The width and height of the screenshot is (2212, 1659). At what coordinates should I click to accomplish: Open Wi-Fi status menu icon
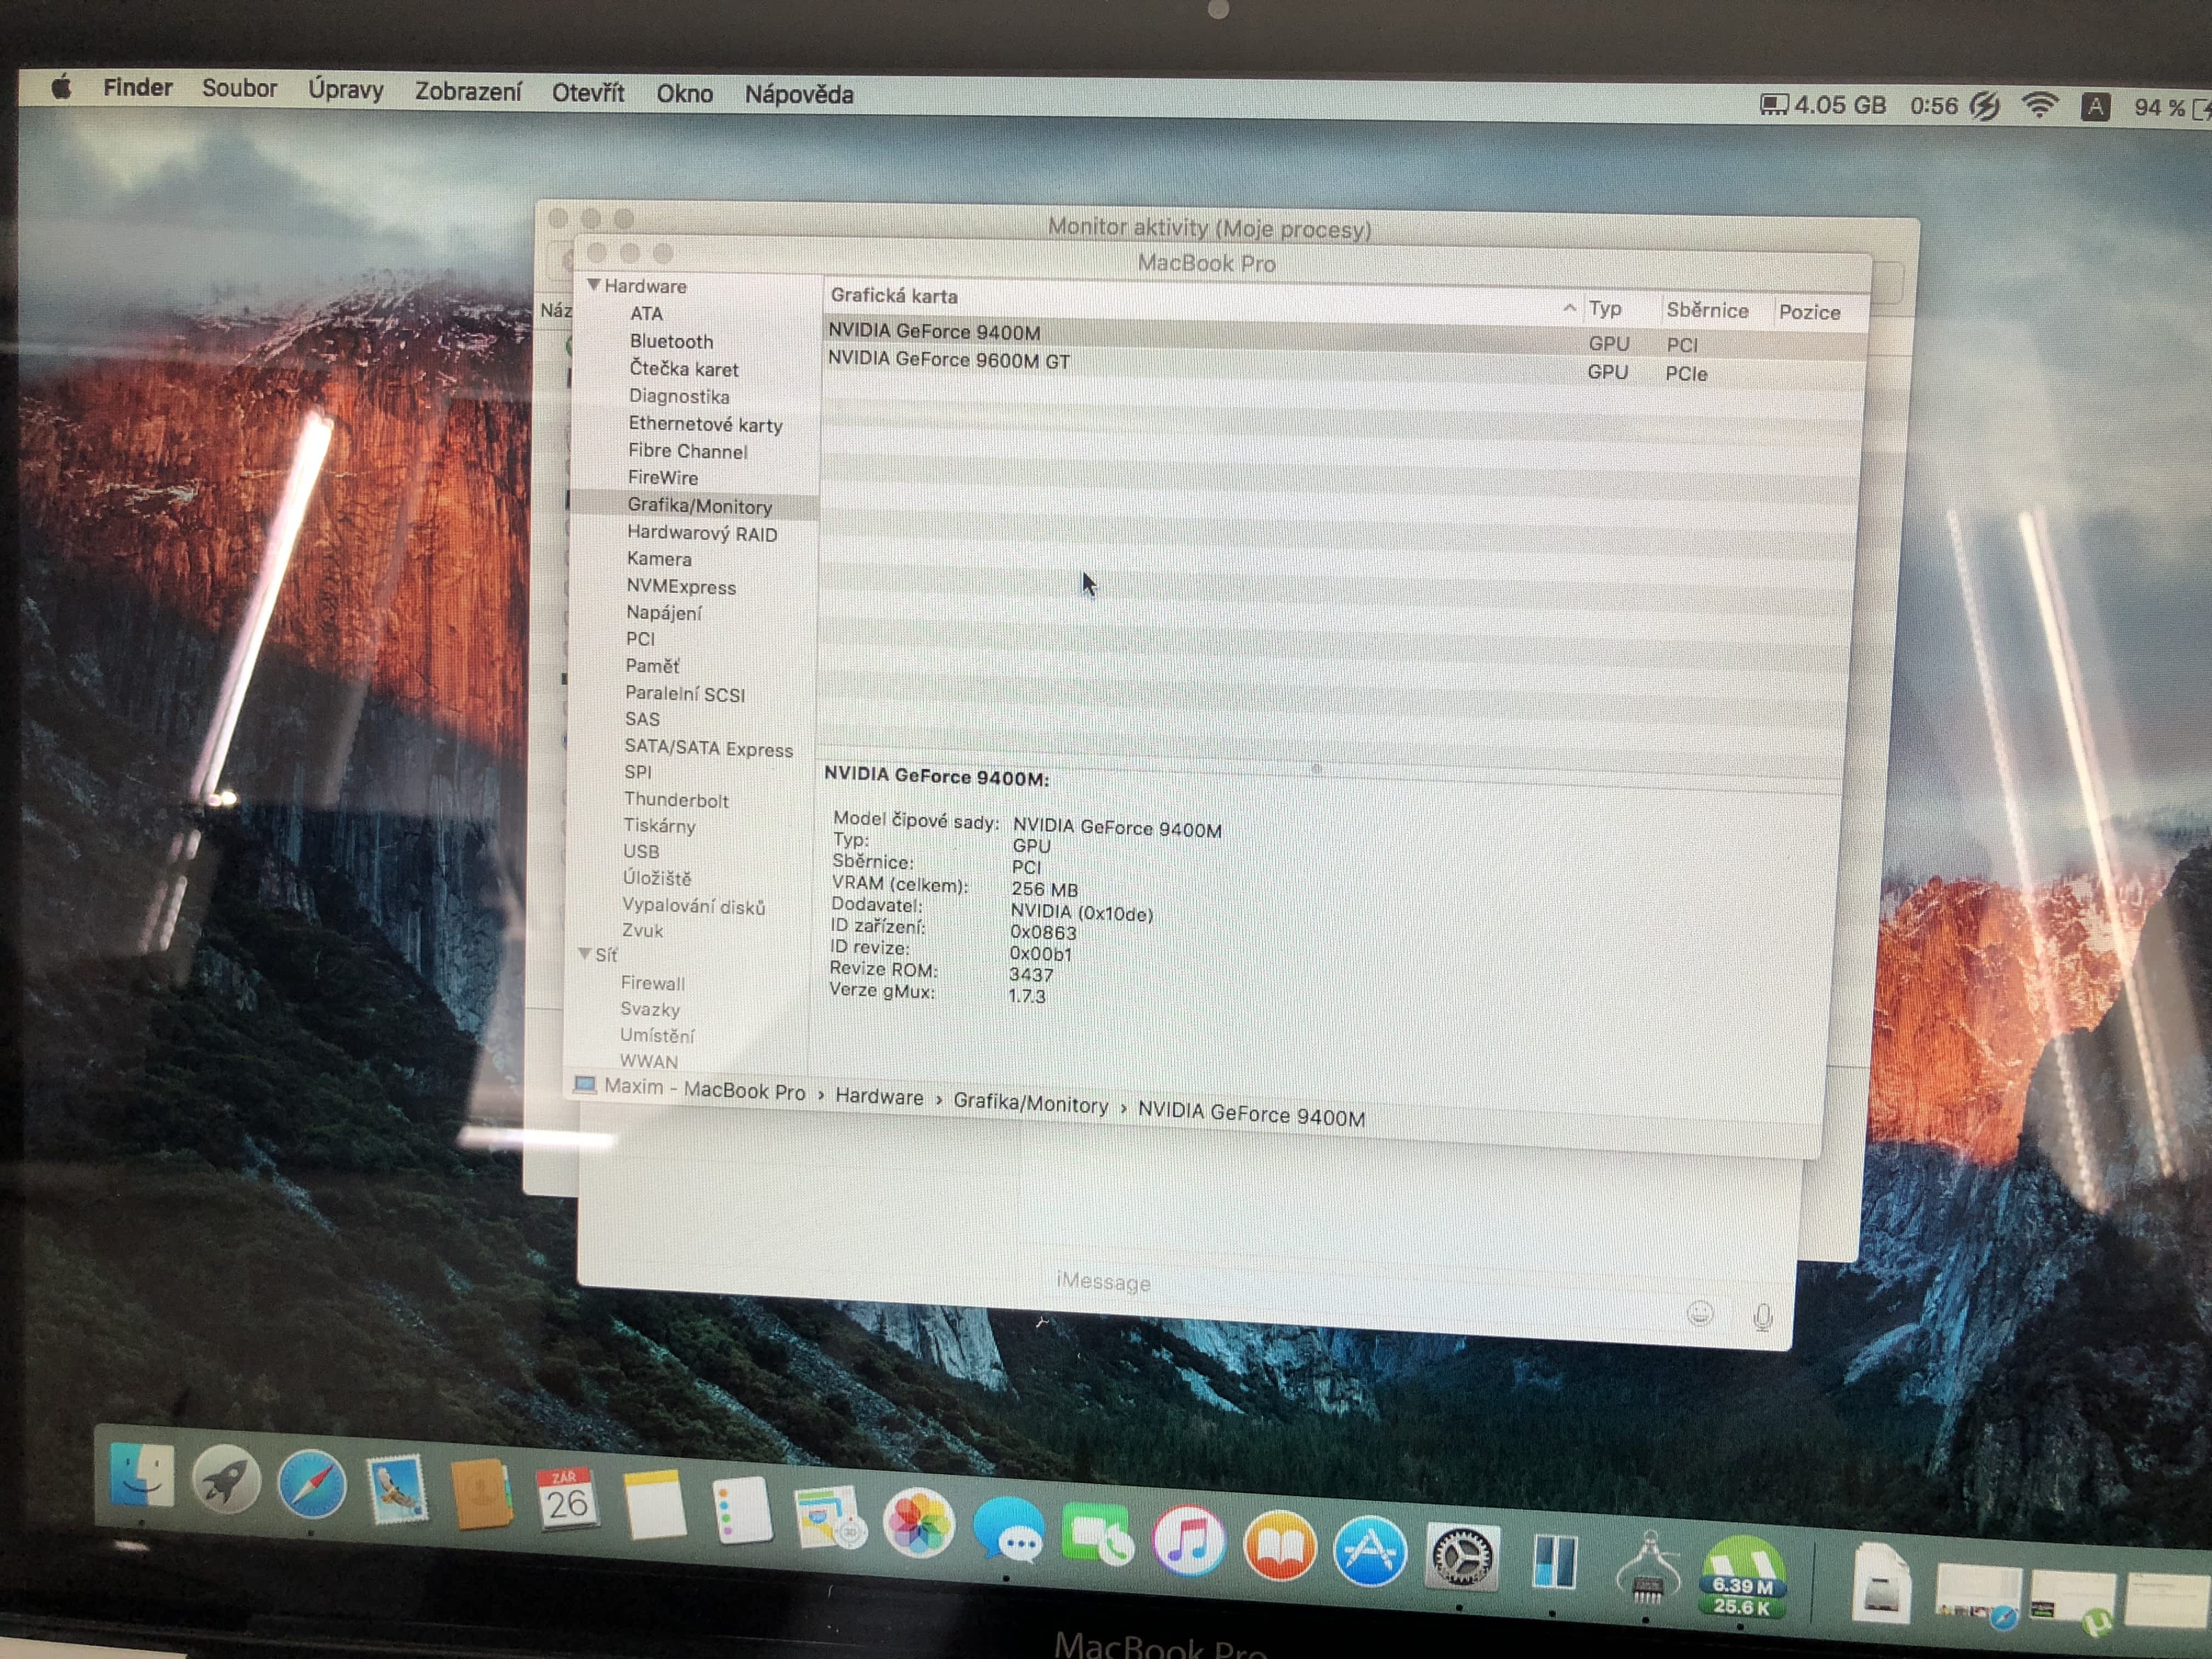[2039, 105]
